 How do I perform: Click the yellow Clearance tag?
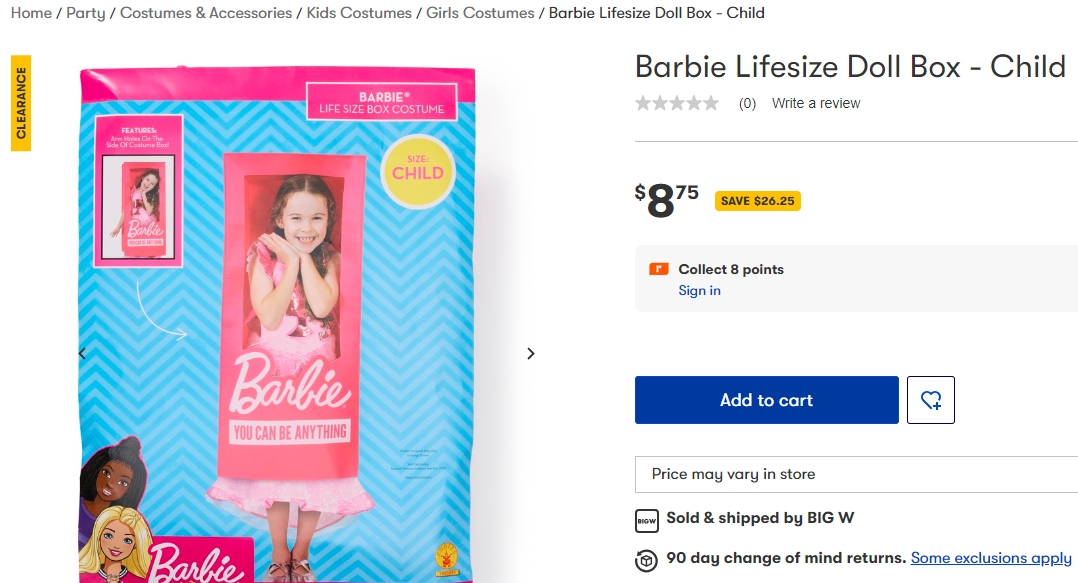click(21, 103)
